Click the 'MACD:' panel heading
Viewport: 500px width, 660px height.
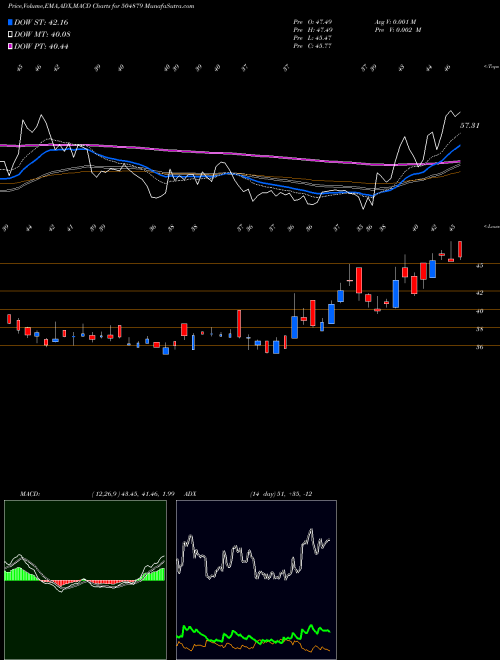click(x=30, y=494)
